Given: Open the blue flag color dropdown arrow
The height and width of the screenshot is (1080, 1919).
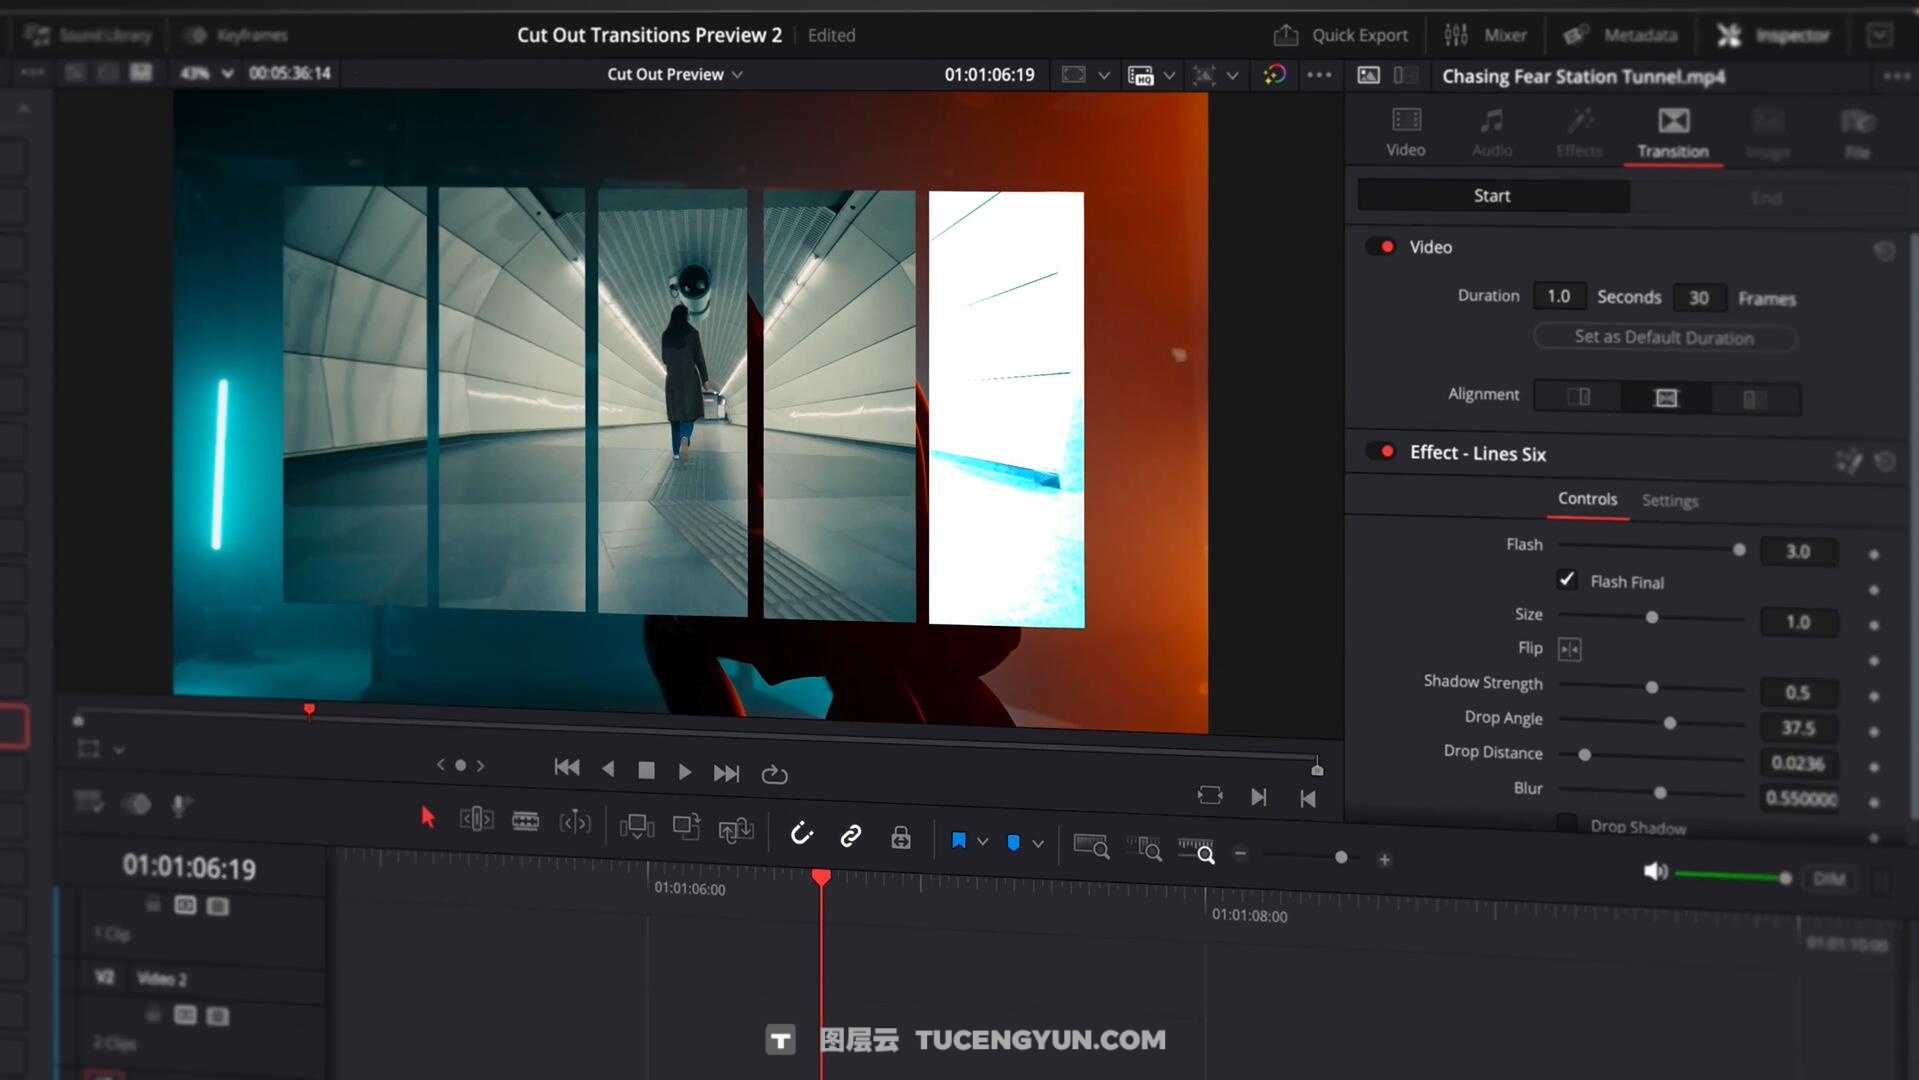Looking at the screenshot, I should pos(983,842).
